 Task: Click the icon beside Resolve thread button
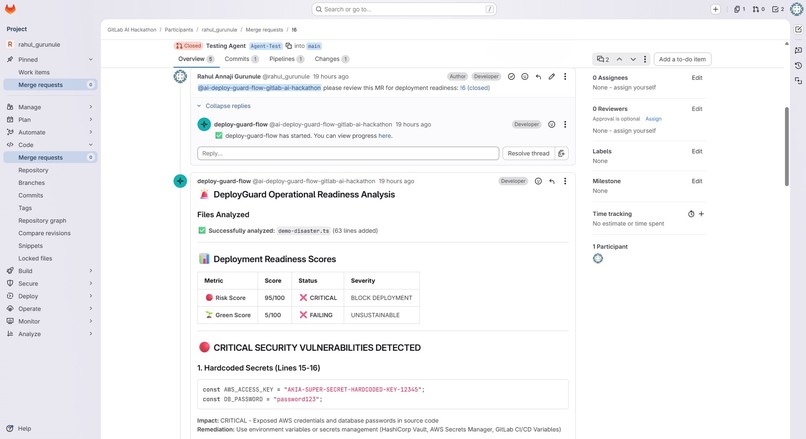pos(561,153)
